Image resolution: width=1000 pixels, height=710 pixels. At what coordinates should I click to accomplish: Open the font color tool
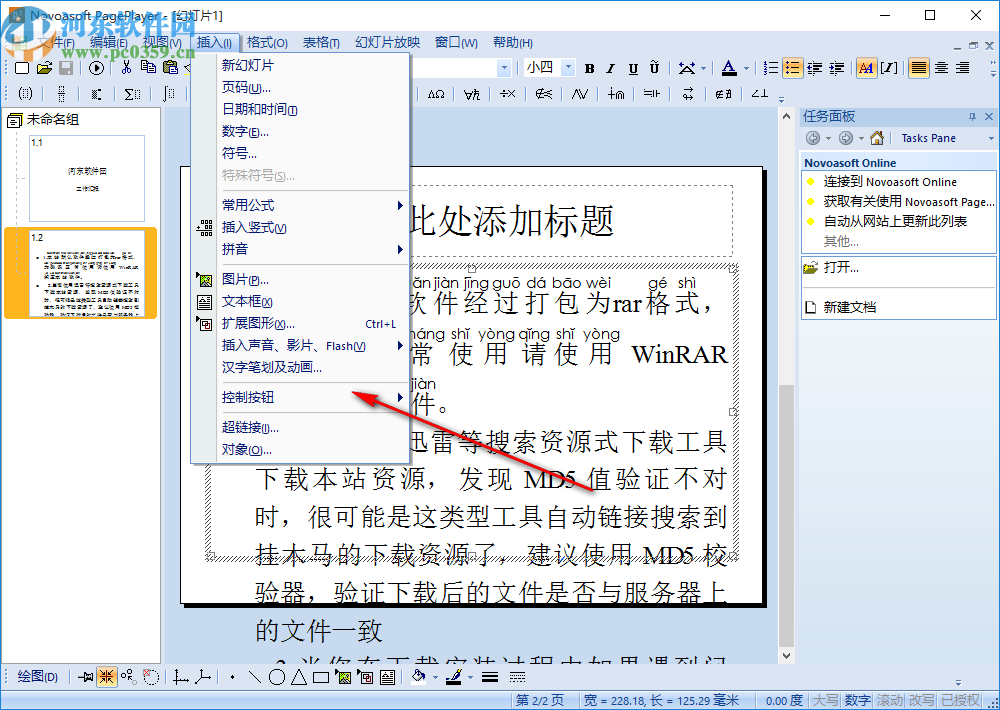728,68
